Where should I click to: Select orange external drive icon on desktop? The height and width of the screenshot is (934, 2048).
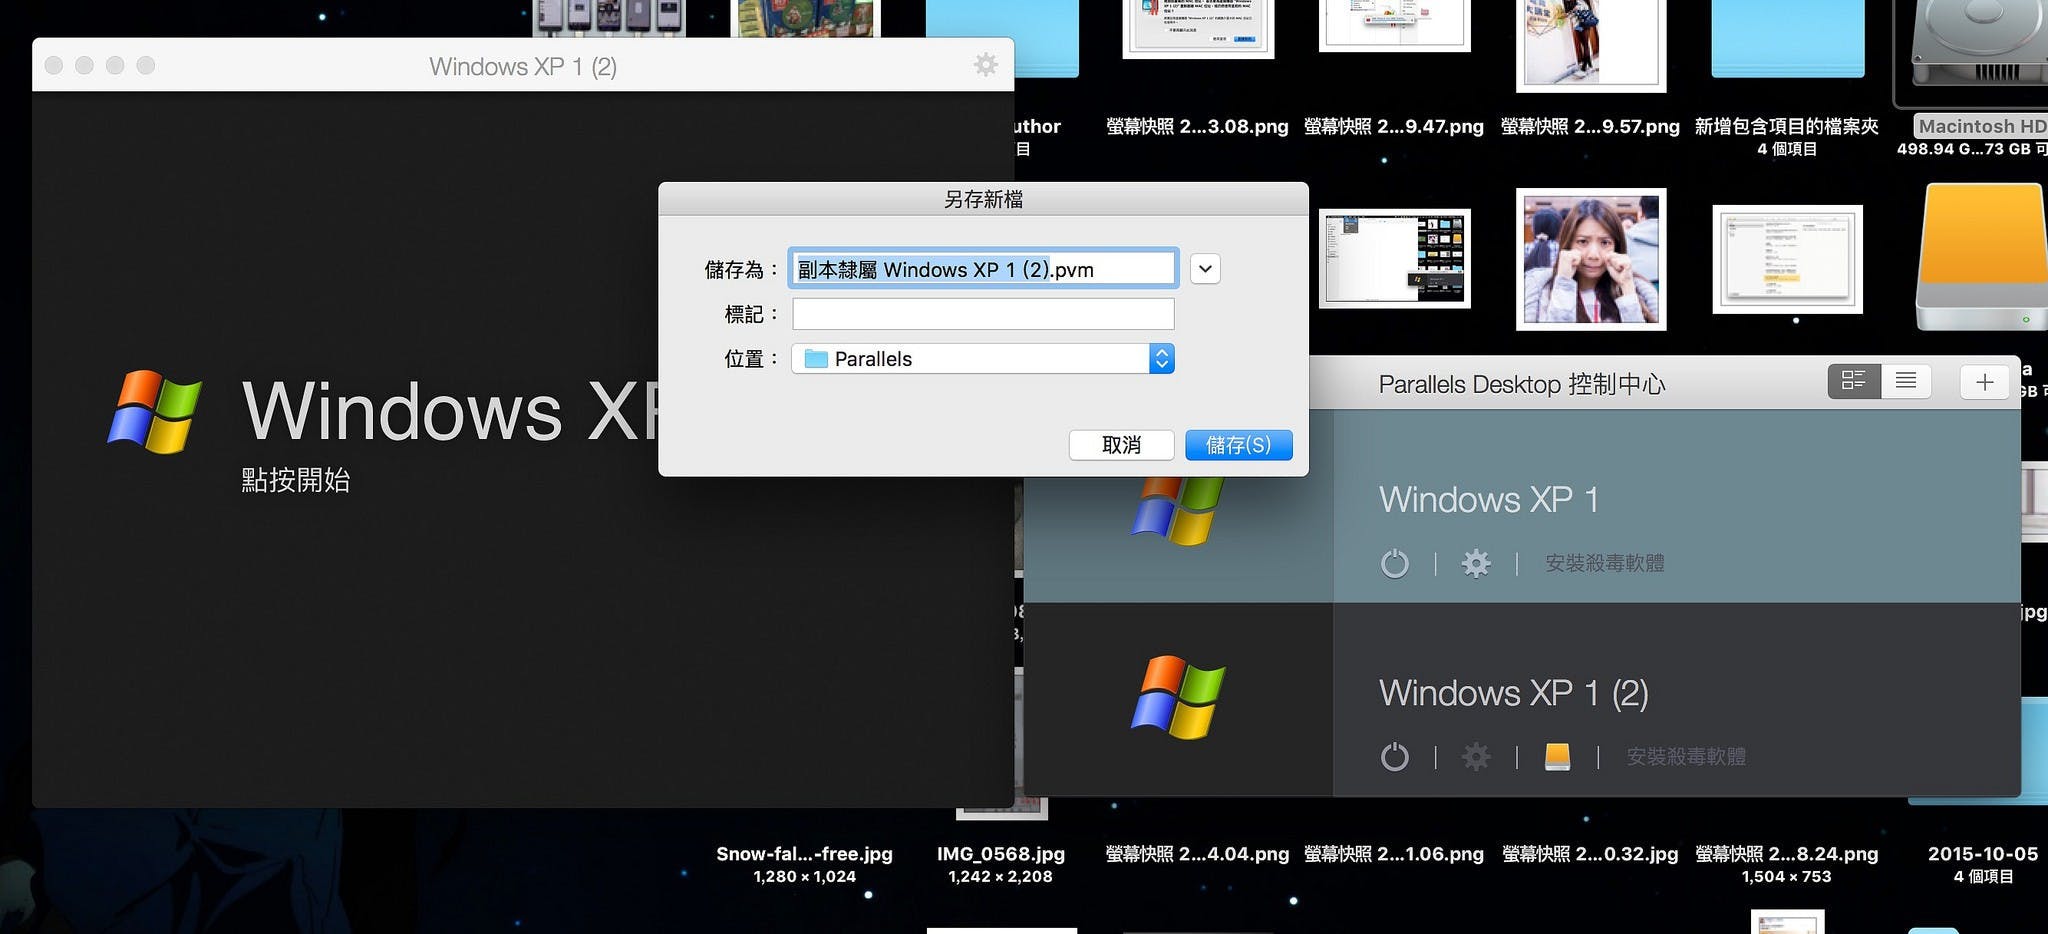[x=1981, y=257]
